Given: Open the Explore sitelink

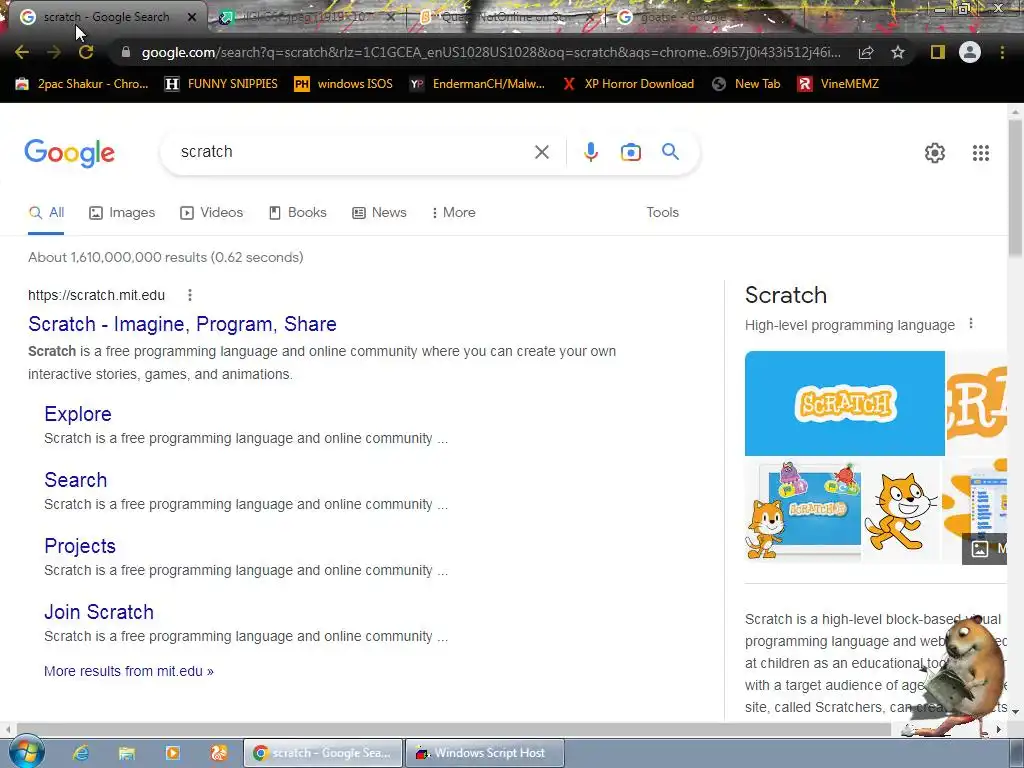Looking at the screenshot, I should 78,414.
